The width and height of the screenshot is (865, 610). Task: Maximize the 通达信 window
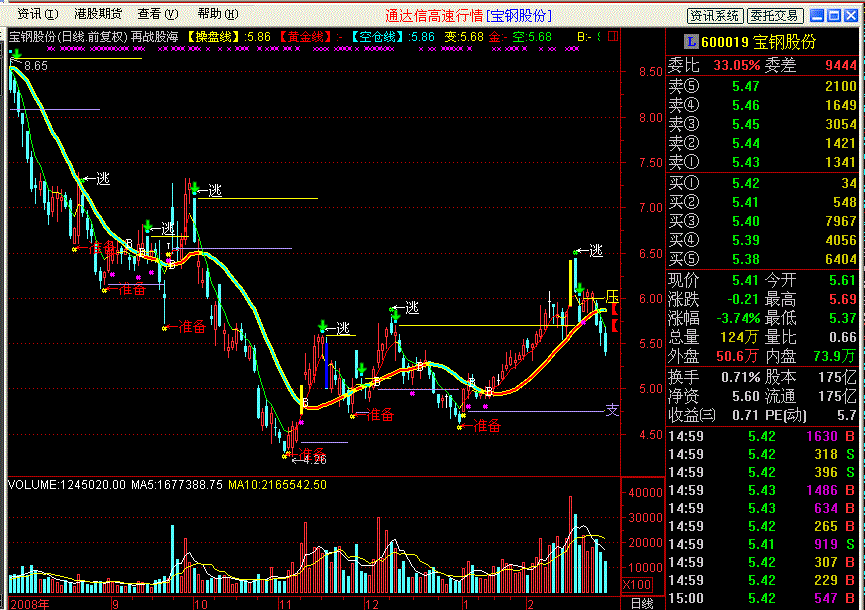click(x=834, y=16)
